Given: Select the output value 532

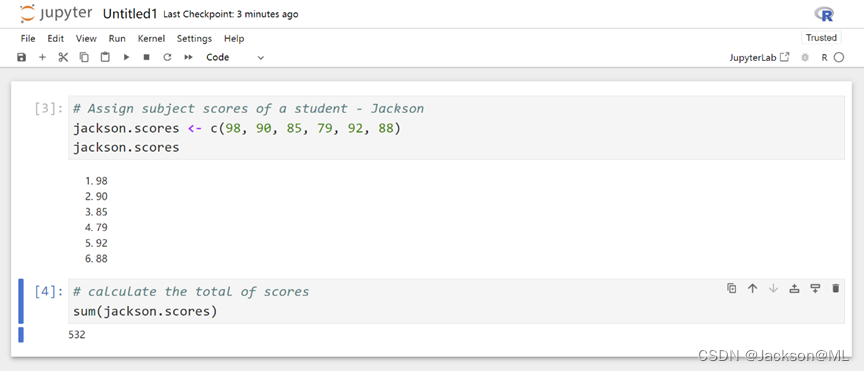Looking at the screenshot, I should point(77,335).
